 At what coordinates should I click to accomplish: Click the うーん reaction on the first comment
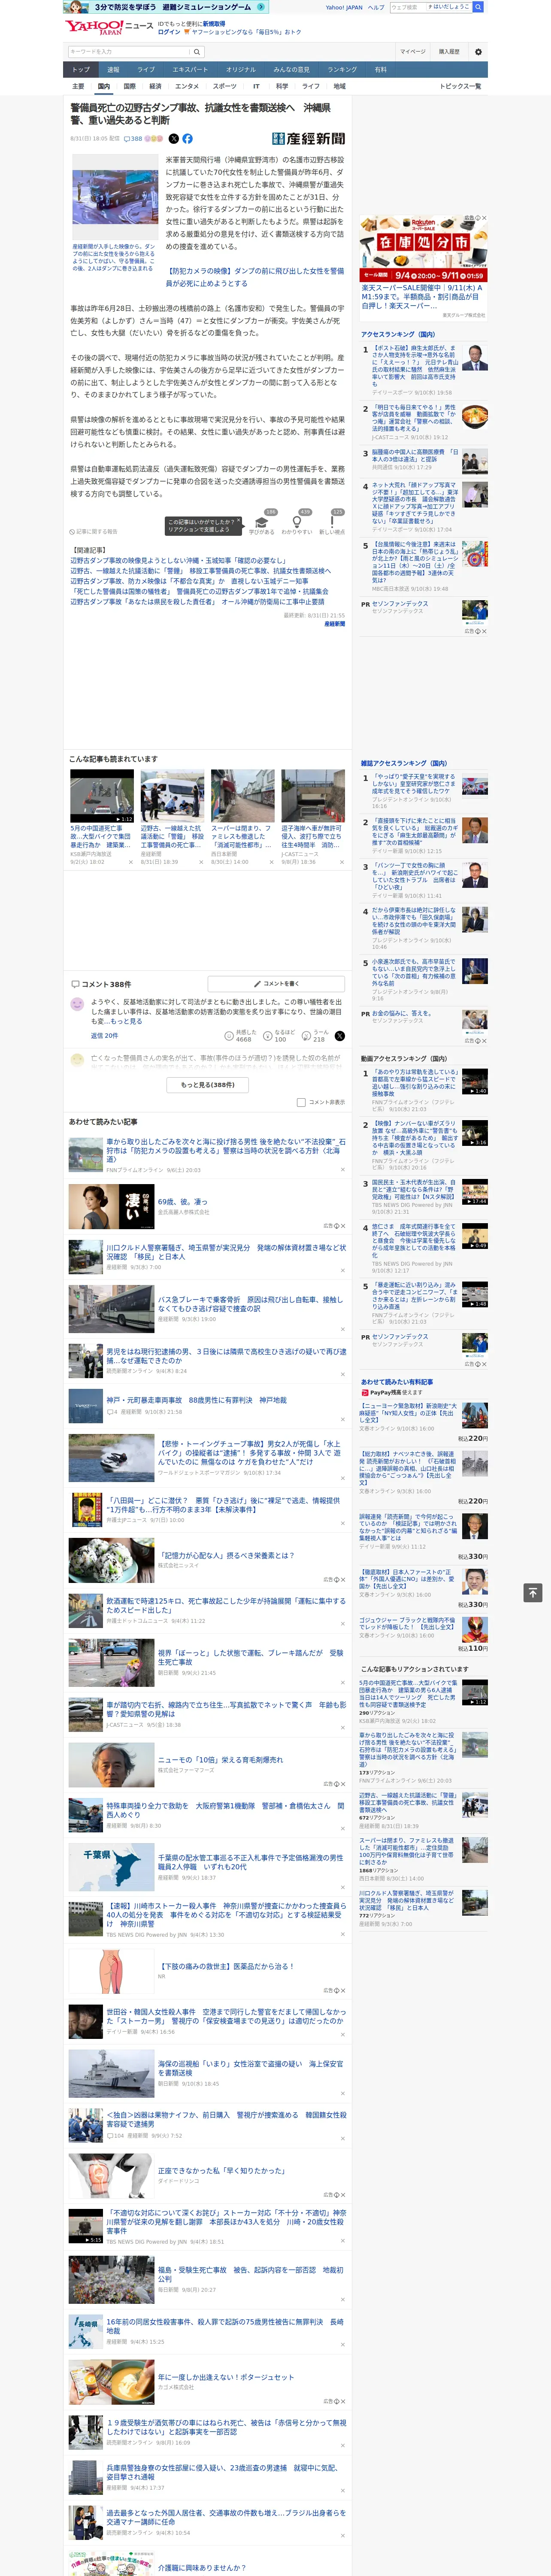coord(314,1036)
